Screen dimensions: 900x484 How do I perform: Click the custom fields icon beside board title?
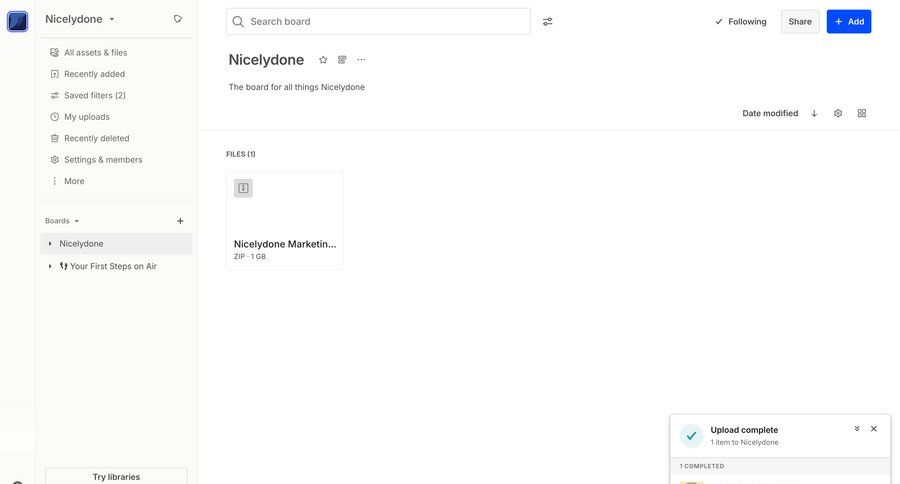[342, 60]
